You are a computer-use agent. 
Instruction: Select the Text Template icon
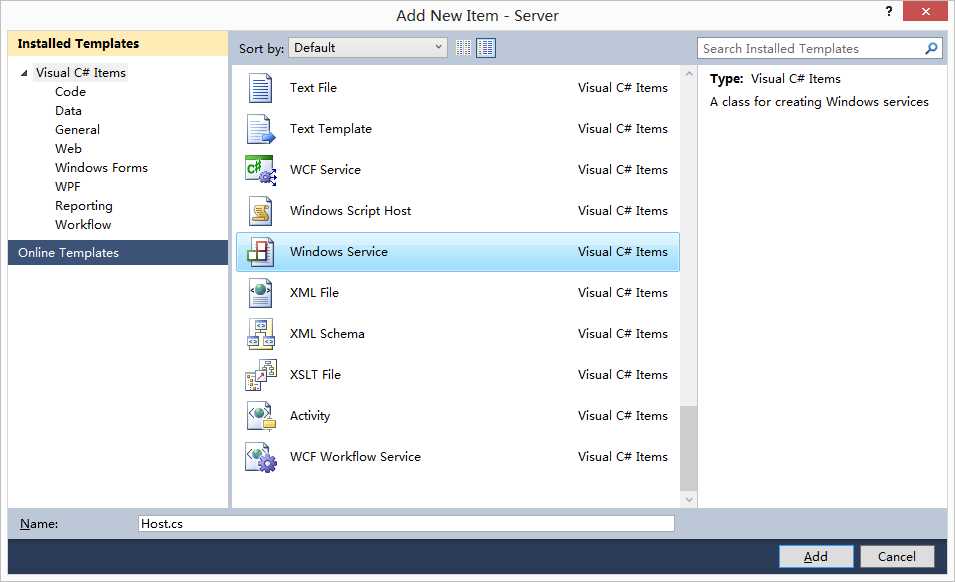pyautogui.click(x=261, y=129)
